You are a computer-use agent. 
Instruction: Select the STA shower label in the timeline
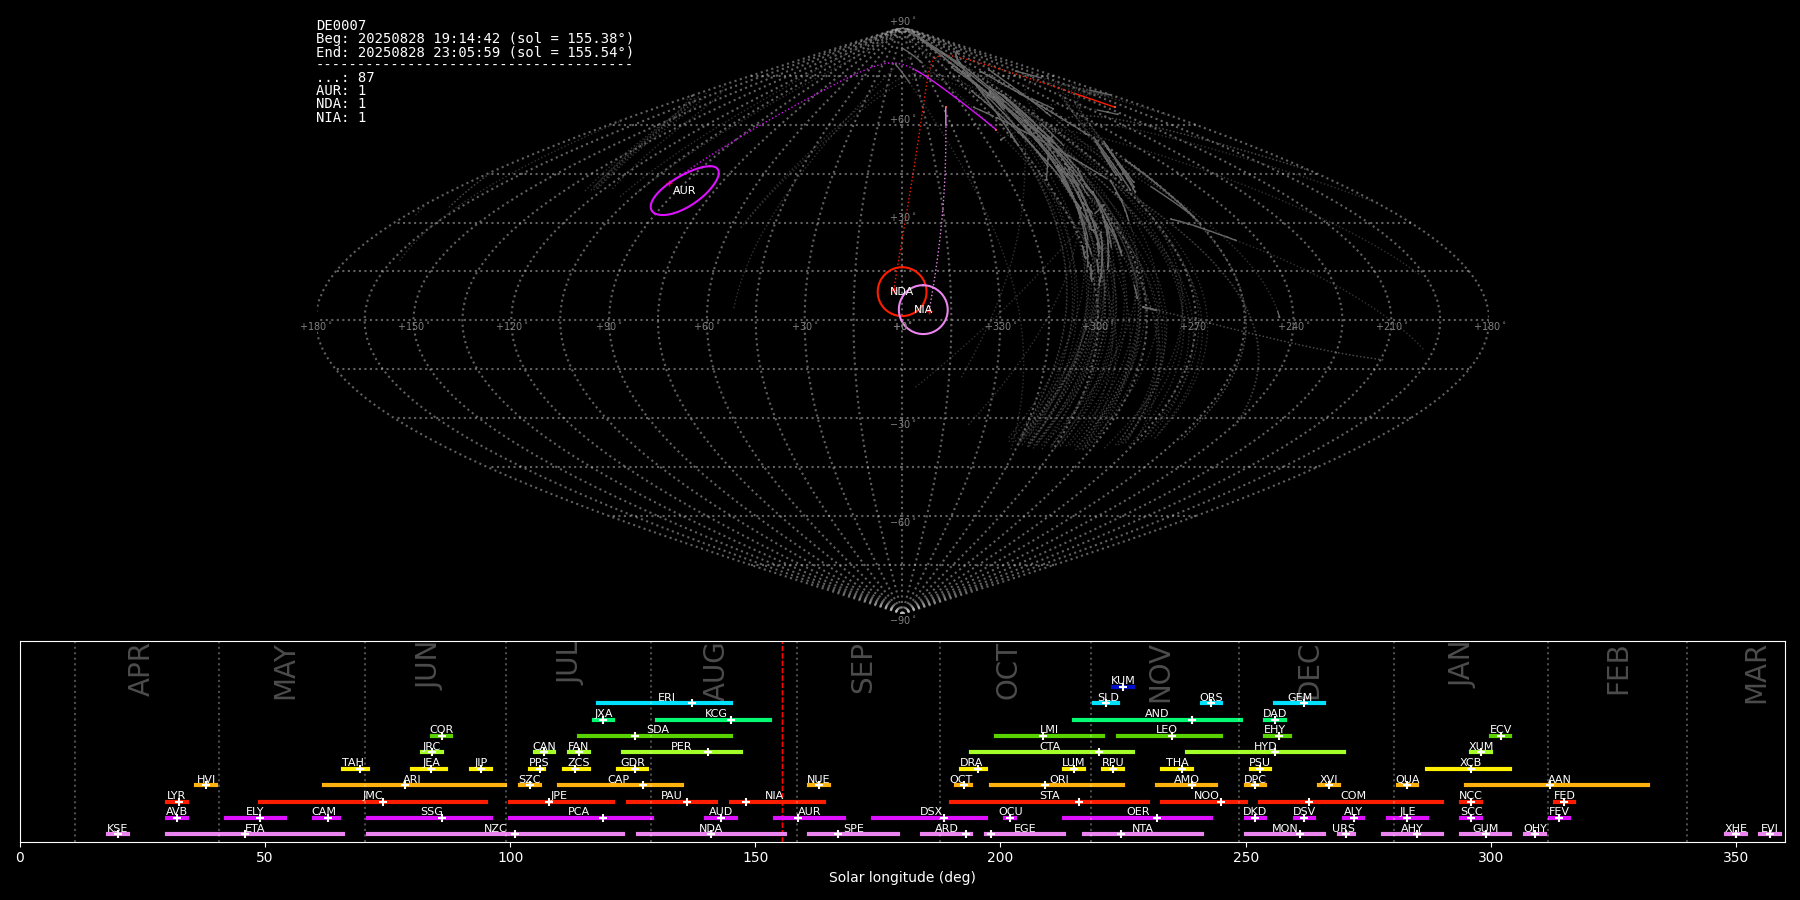click(1049, 795)
